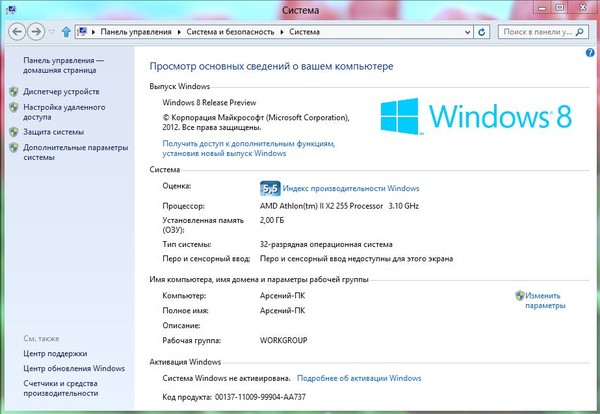Screen dimensions: 600x414
Task: Click 'Windows 8 Release Preview' text
Action: pyautogui.click(x=209, y=103)
